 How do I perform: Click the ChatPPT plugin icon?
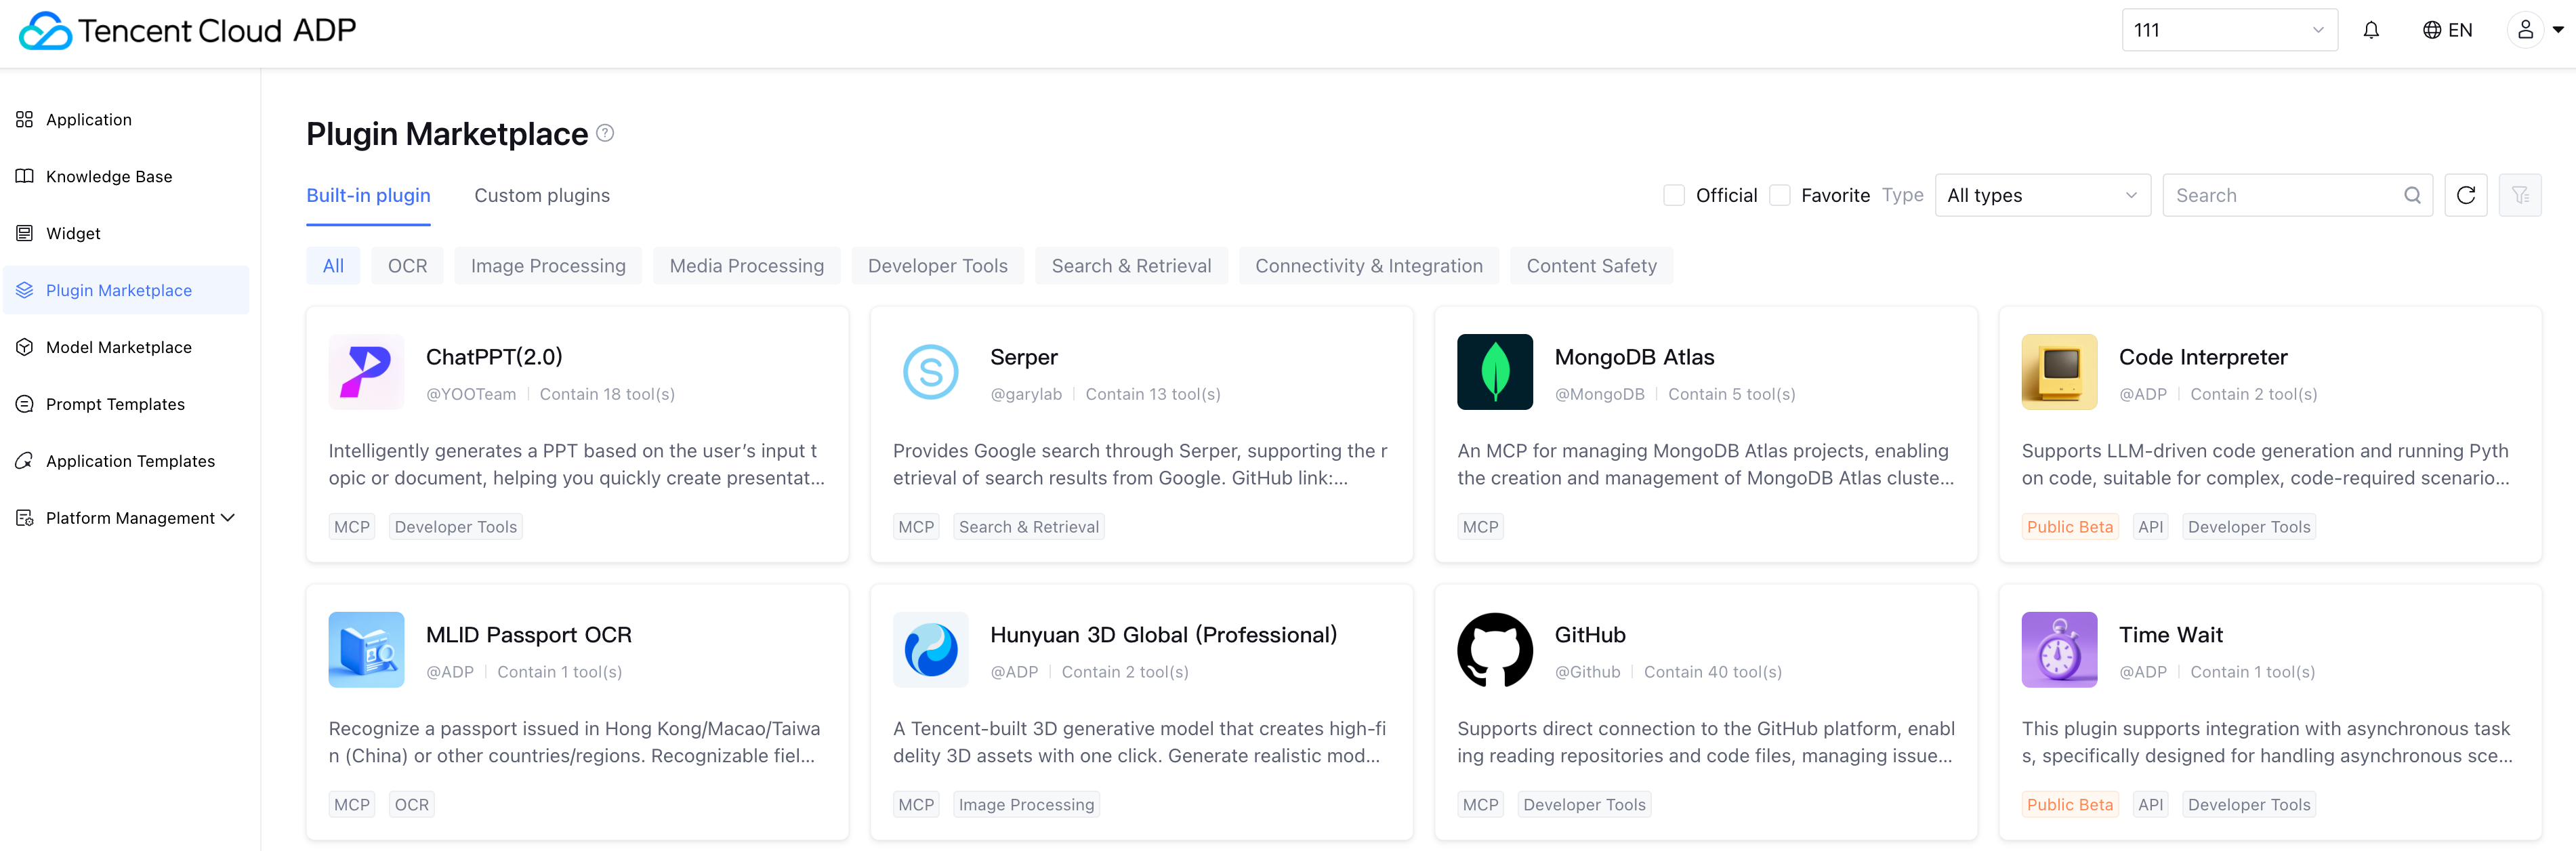[x=366, y=372]
